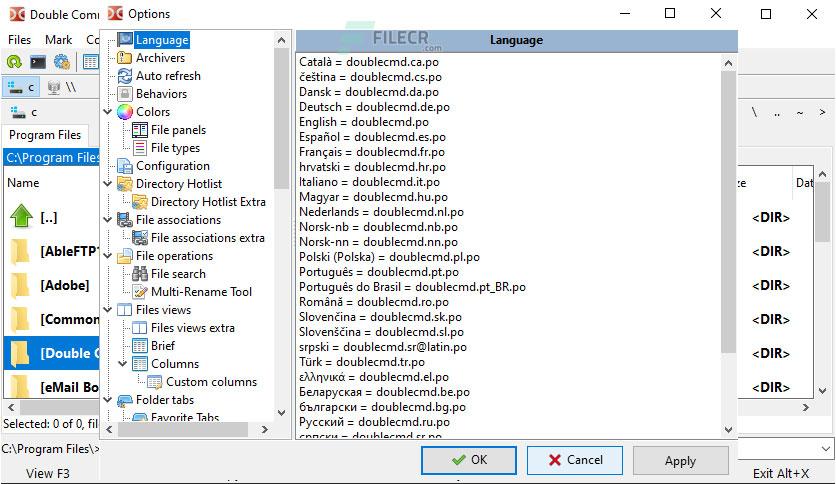Click language list scroll up arrow
This screenshot has height=484, width=836.
pyautogui.click(x=728, y=63)
